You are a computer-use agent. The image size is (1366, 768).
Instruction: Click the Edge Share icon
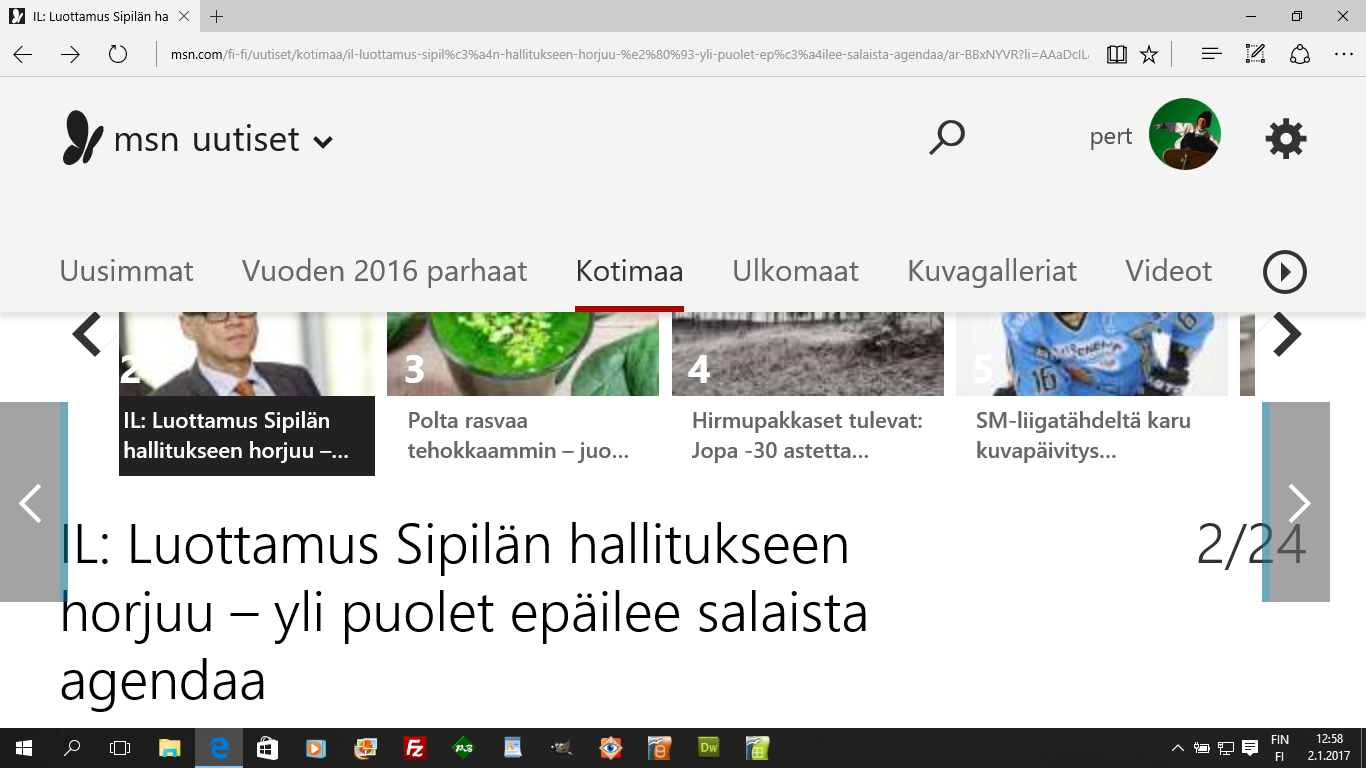(x=1300, y=54)
